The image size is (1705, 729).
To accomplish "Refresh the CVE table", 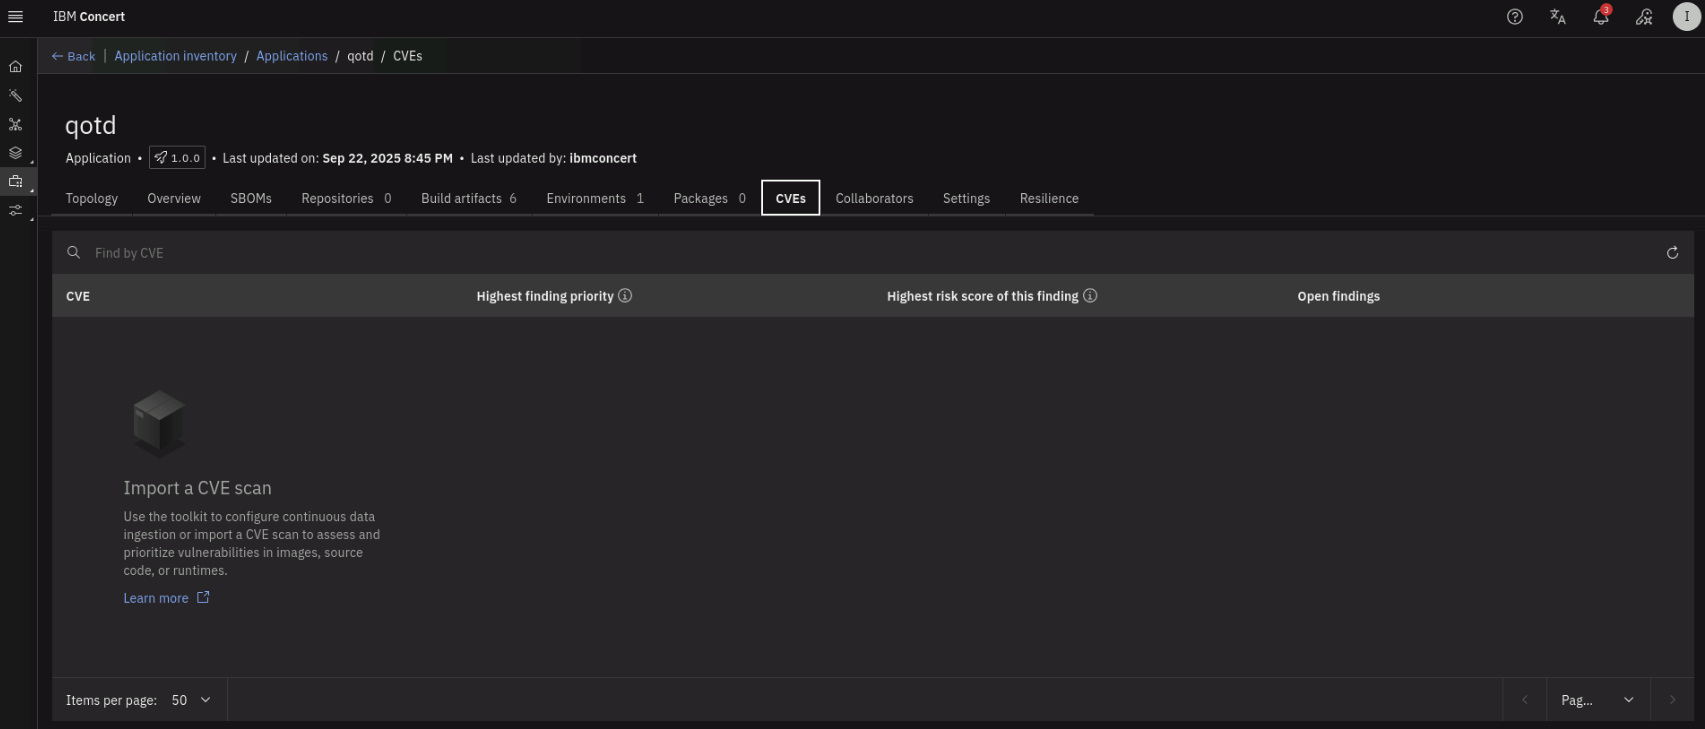I will coord(1672,253).
